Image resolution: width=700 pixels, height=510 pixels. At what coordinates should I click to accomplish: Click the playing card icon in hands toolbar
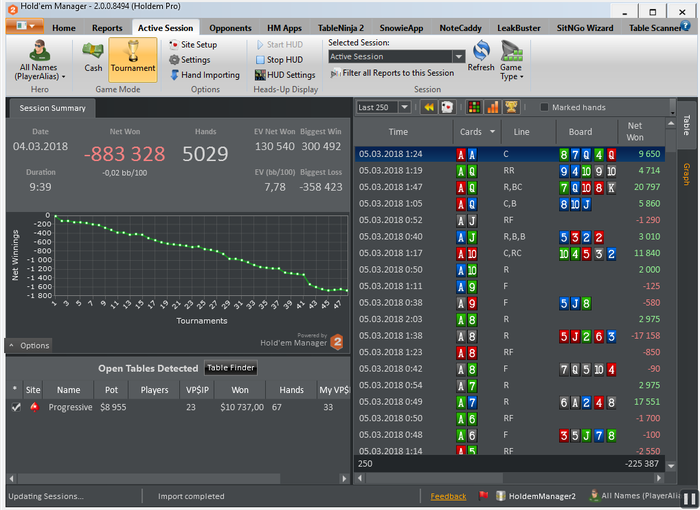447,107
